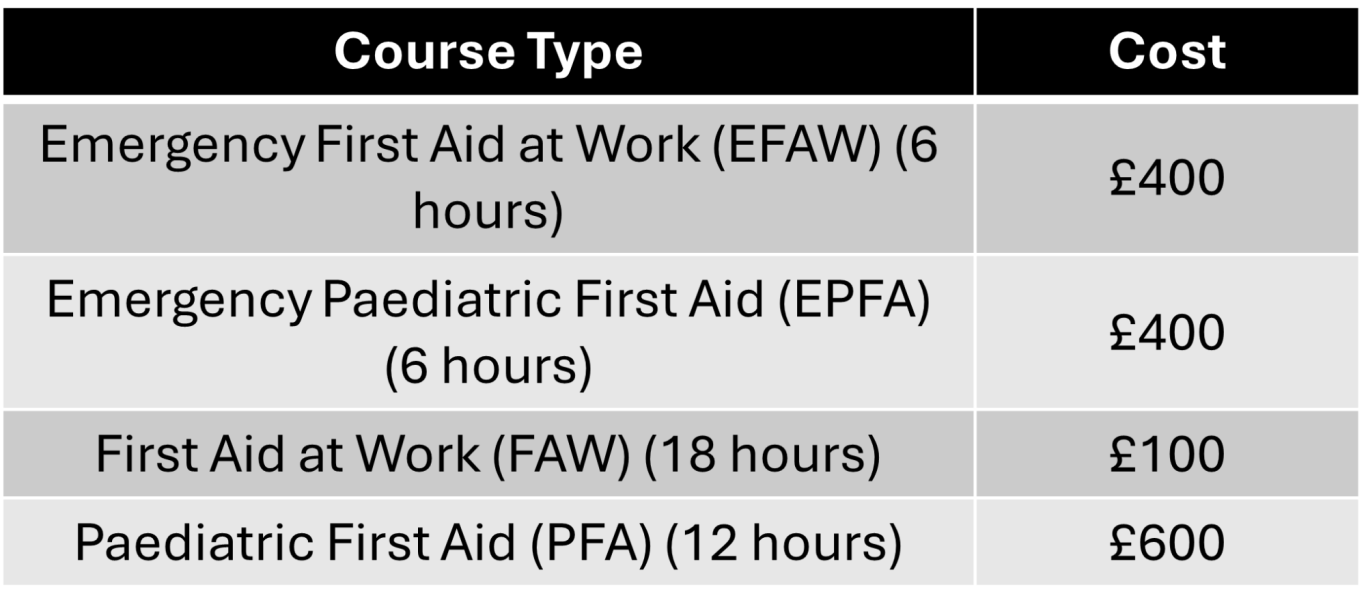The width and height of the screenshot is (1366, 594).
Task: Click the Emergency First Aid at Work cell
Action: (488, 178)
